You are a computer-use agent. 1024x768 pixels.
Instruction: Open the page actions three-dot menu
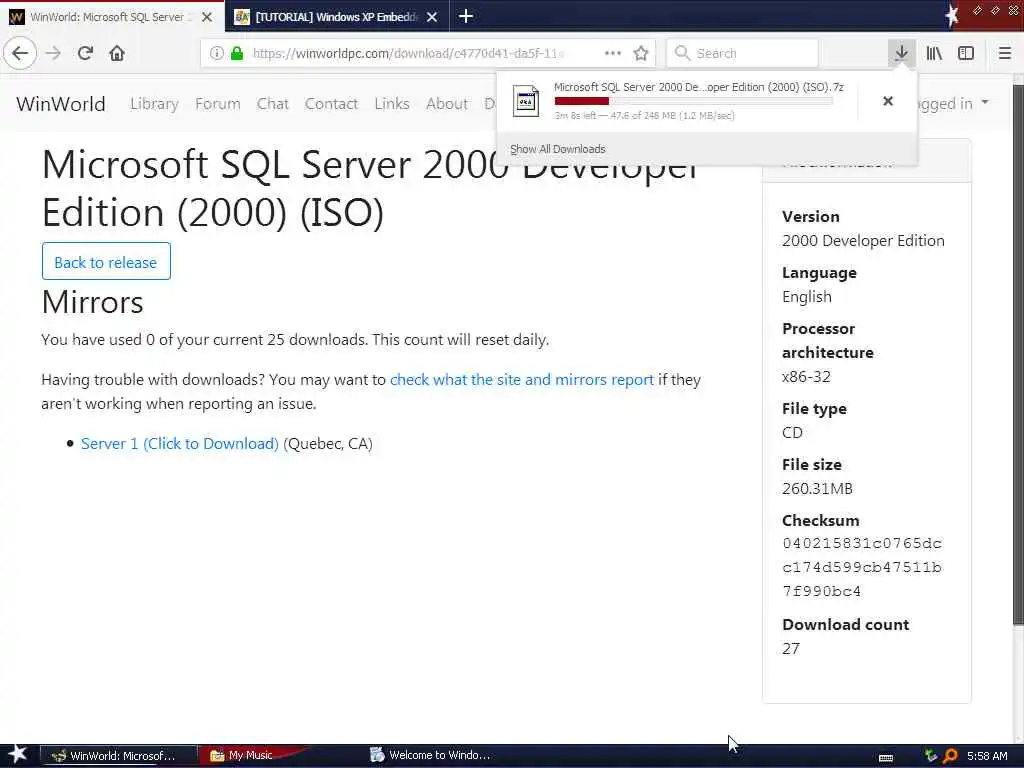click(613, 53)
